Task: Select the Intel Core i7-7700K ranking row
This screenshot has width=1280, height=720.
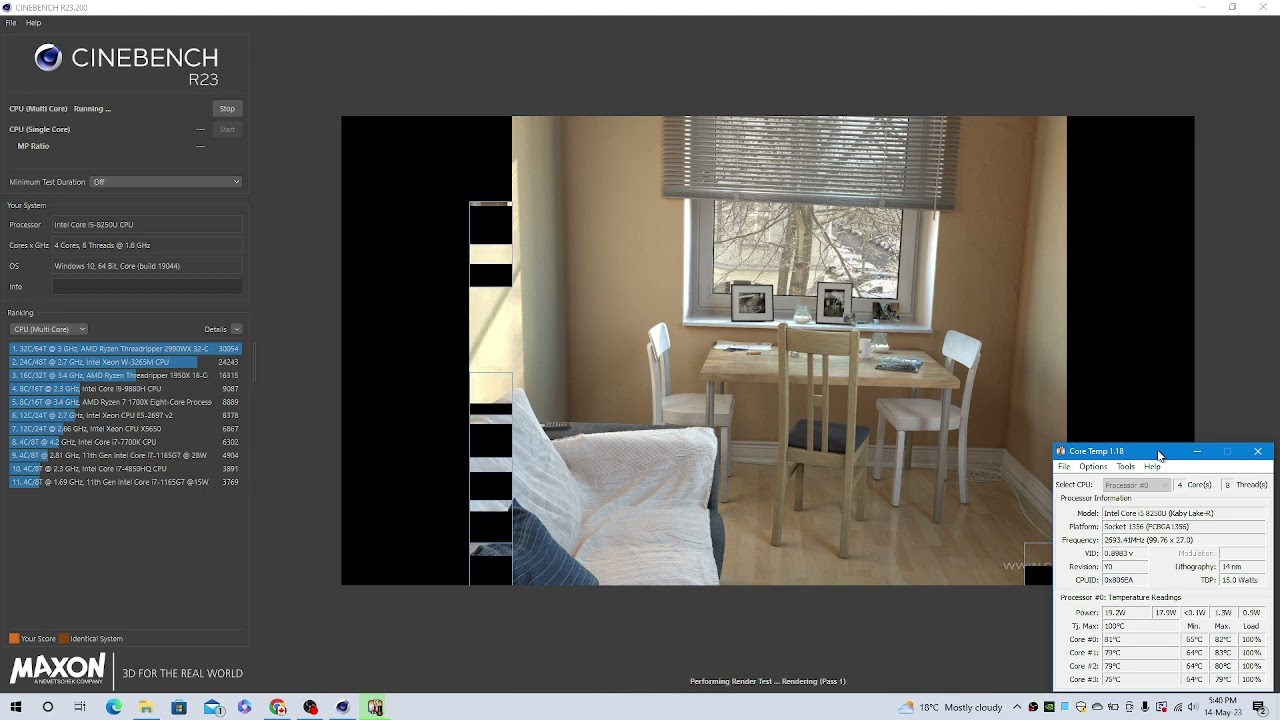Action: point(125,442)
